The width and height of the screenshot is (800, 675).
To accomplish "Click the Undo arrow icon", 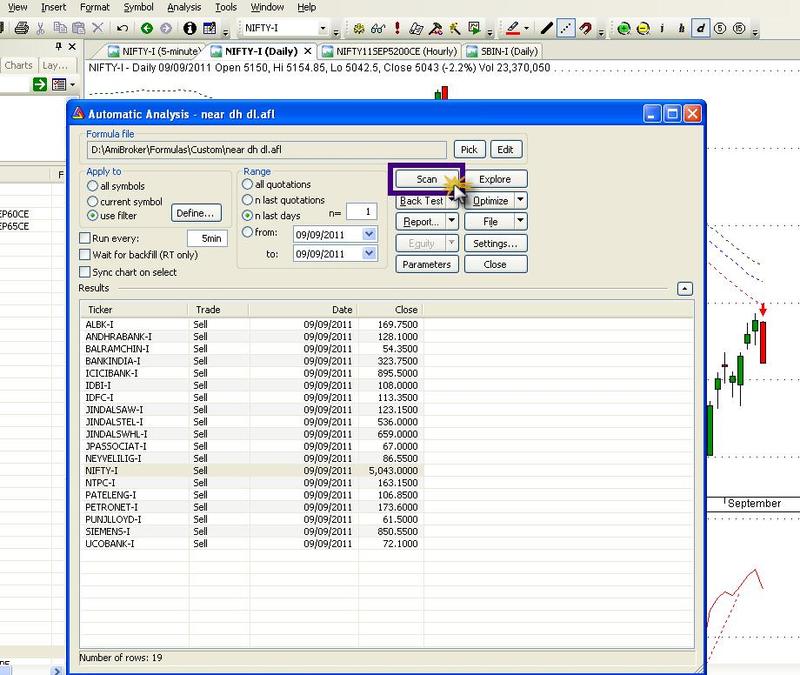I will point(122,28).
